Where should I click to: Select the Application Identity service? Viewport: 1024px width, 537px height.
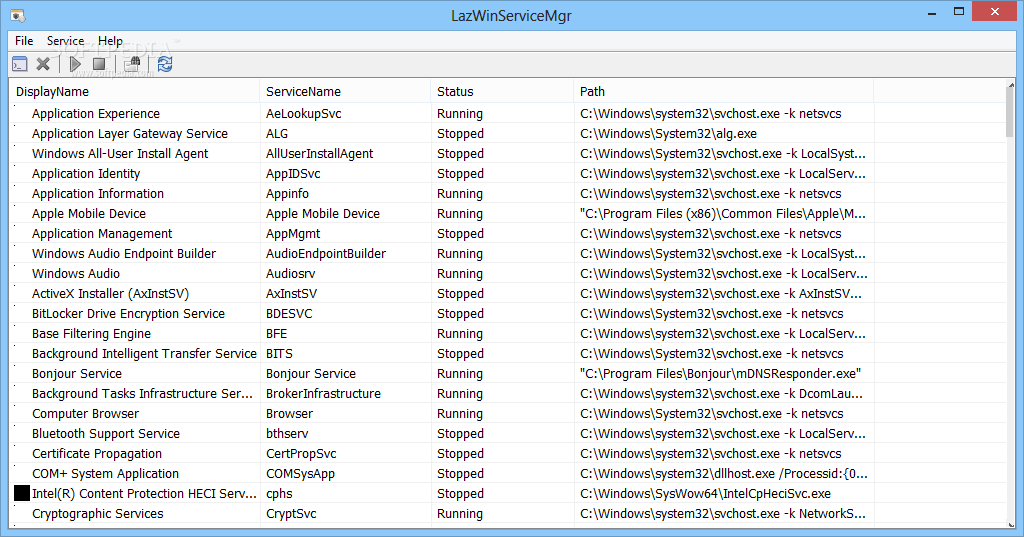tap(86, 174)
